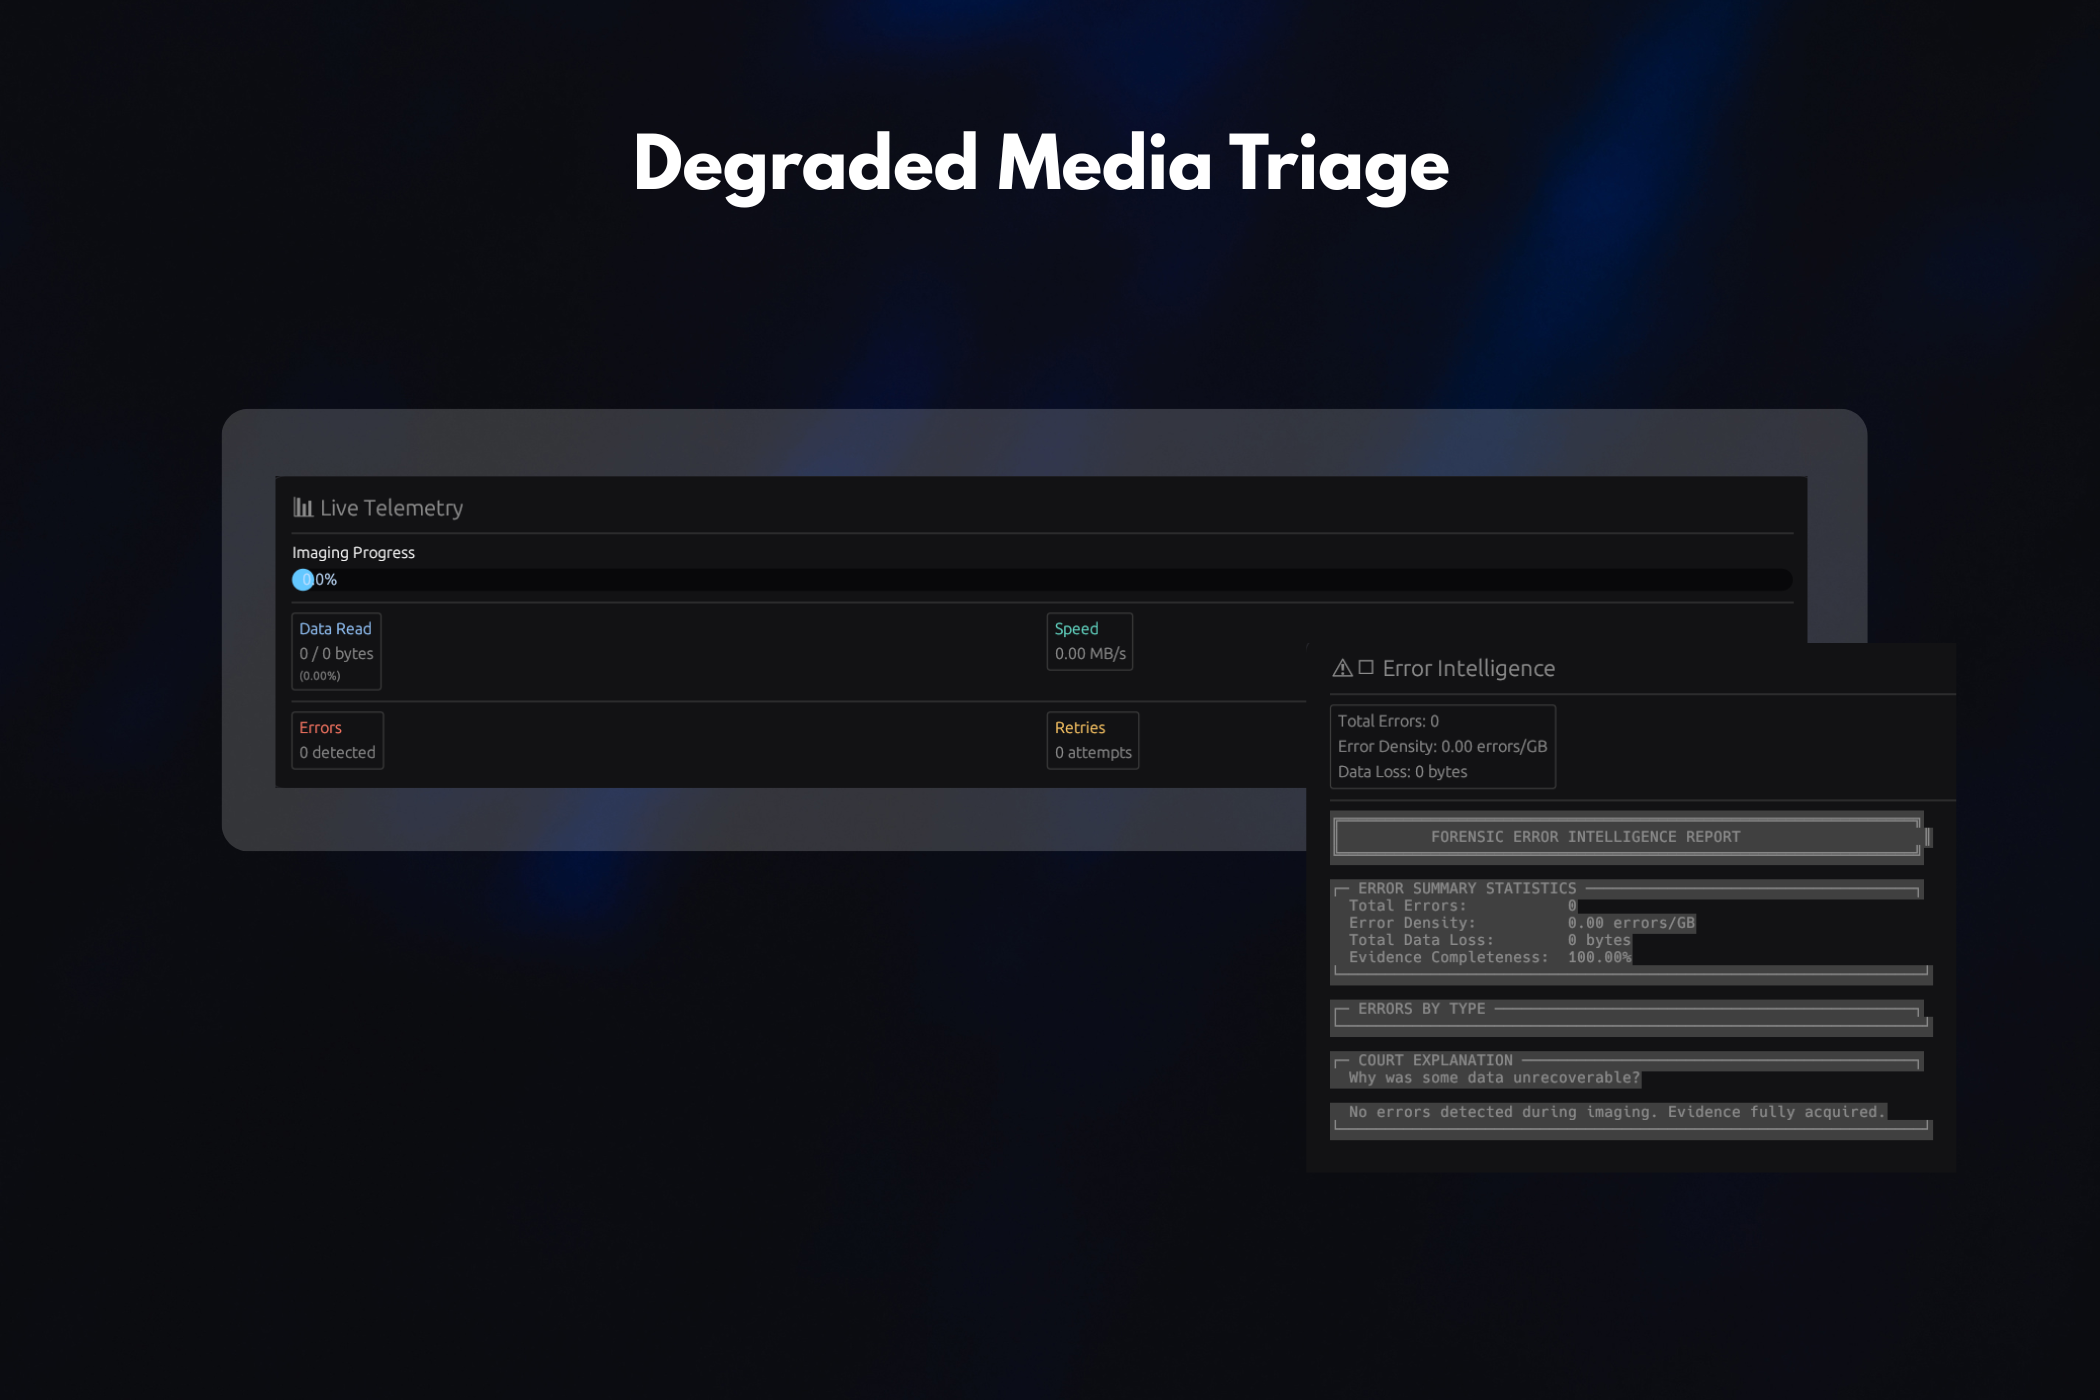Select the Data Read stat card
This screenshot has height=1400, width=2100.
pyautogui.click(x=336, y=651)
